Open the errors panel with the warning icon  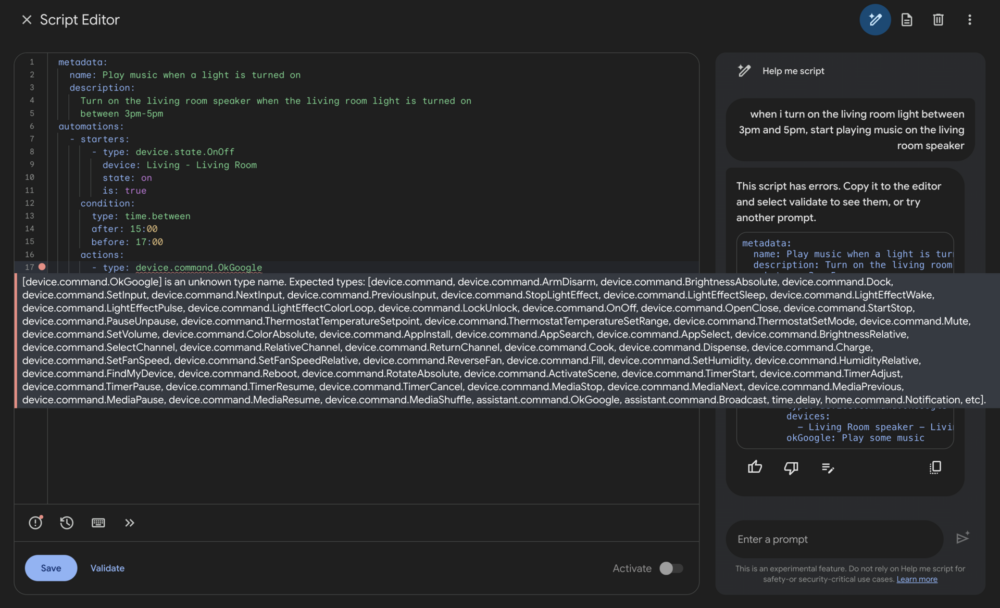pos(37,522)
